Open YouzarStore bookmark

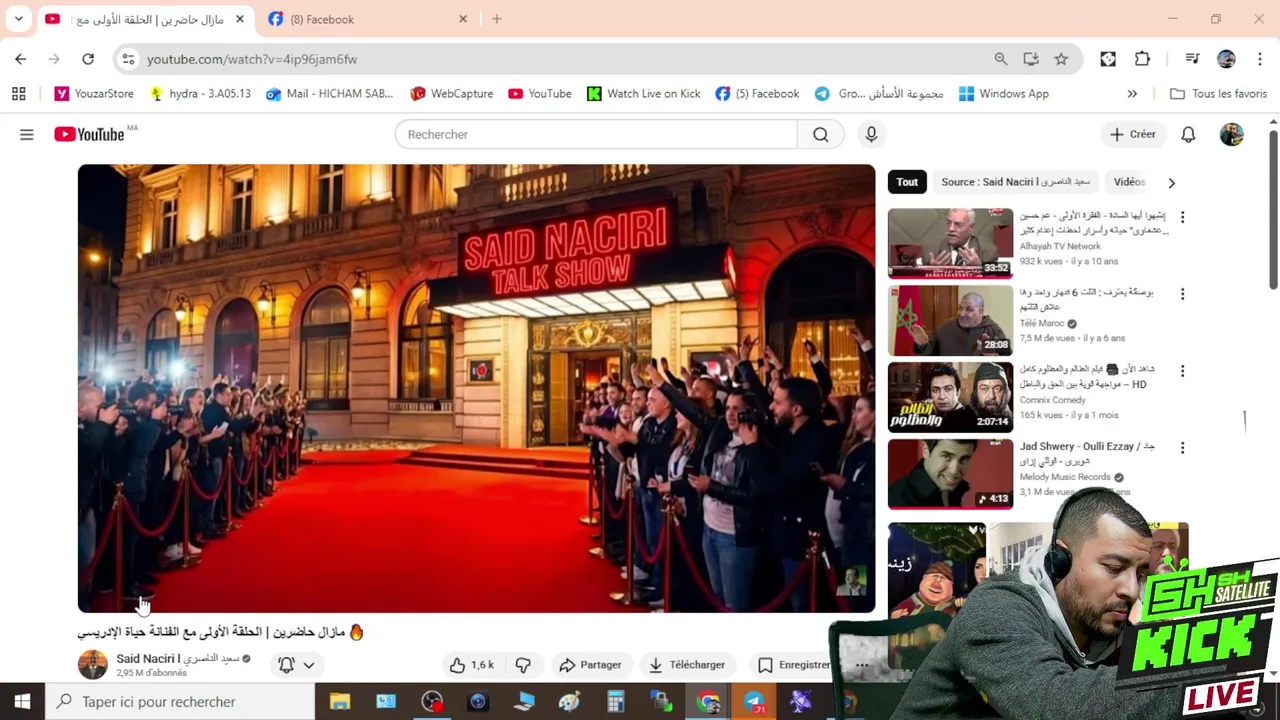(94, 94)
